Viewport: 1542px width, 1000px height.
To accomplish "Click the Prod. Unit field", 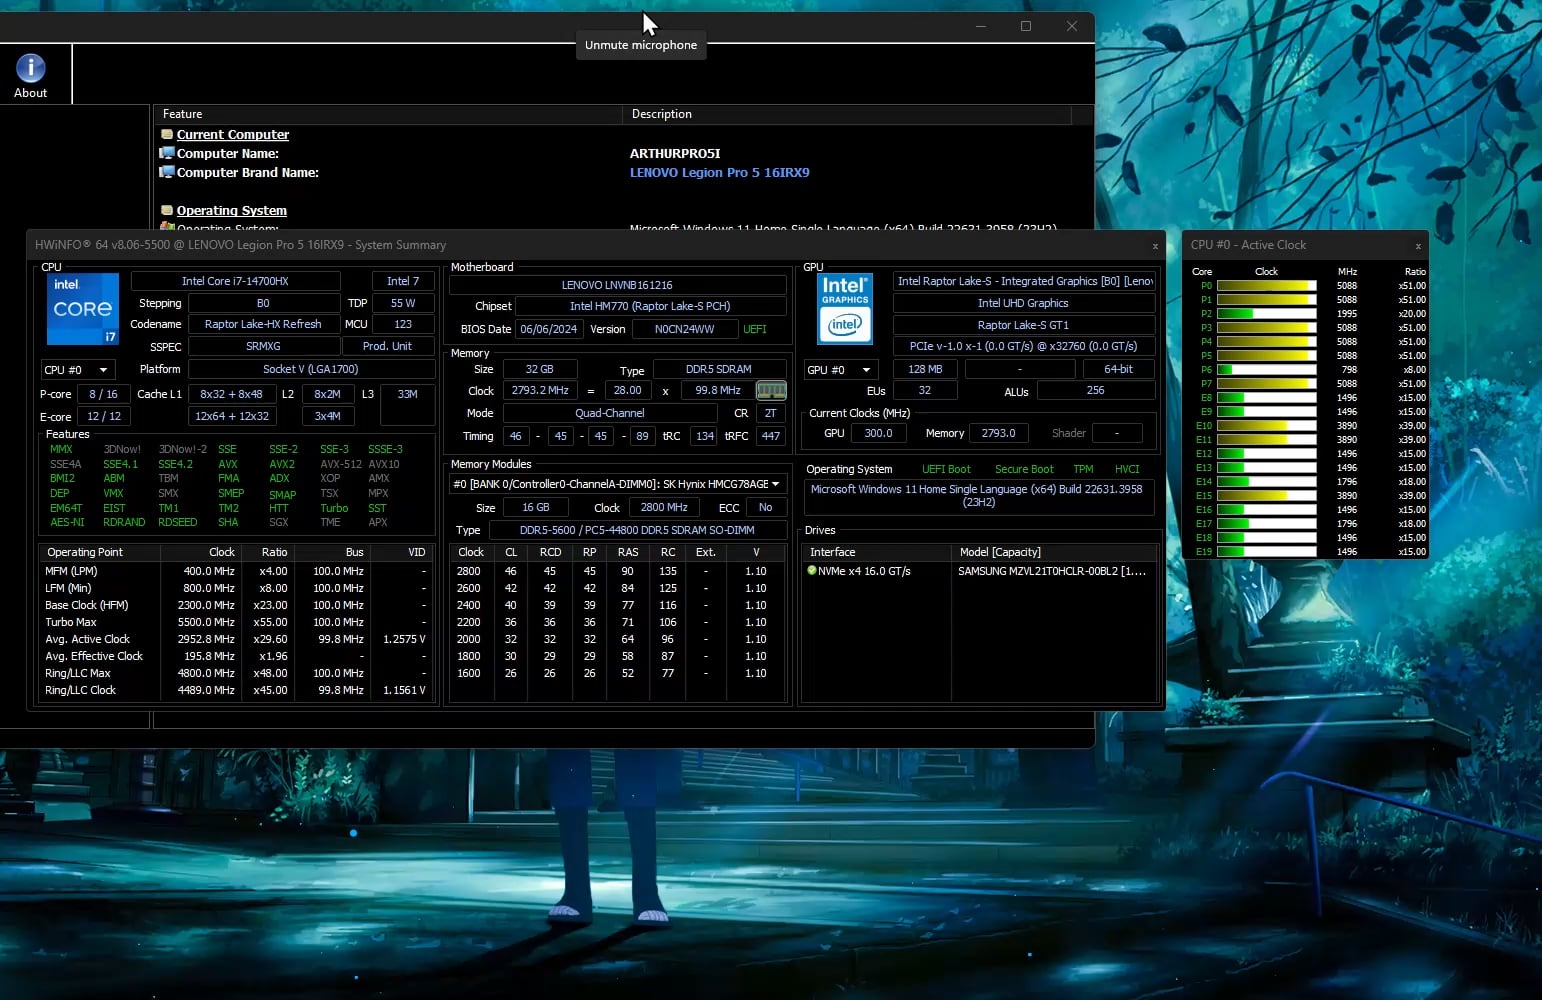I will (x=387, y=346).
